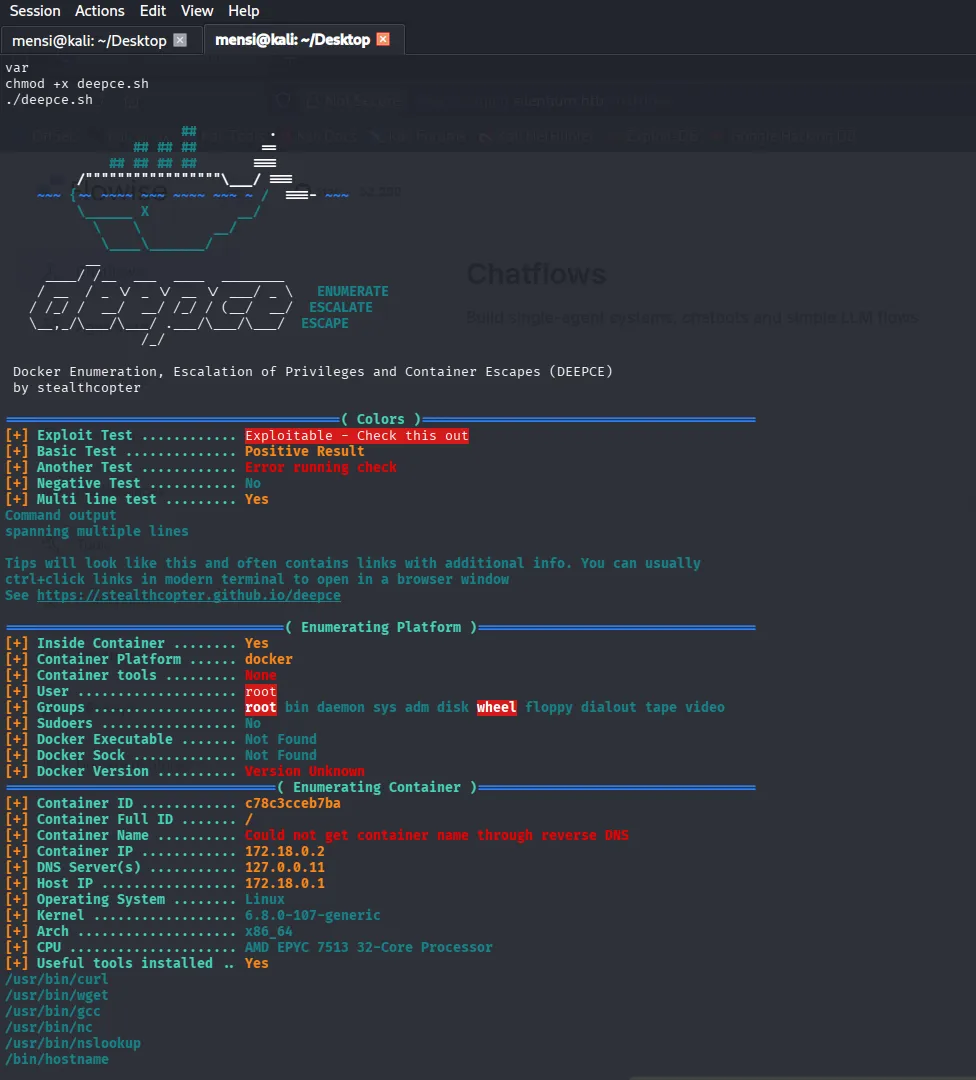The image size is (976, 1080).
Task: Click Host IP '172.18.0.1'
Action: tap(284, 883)
